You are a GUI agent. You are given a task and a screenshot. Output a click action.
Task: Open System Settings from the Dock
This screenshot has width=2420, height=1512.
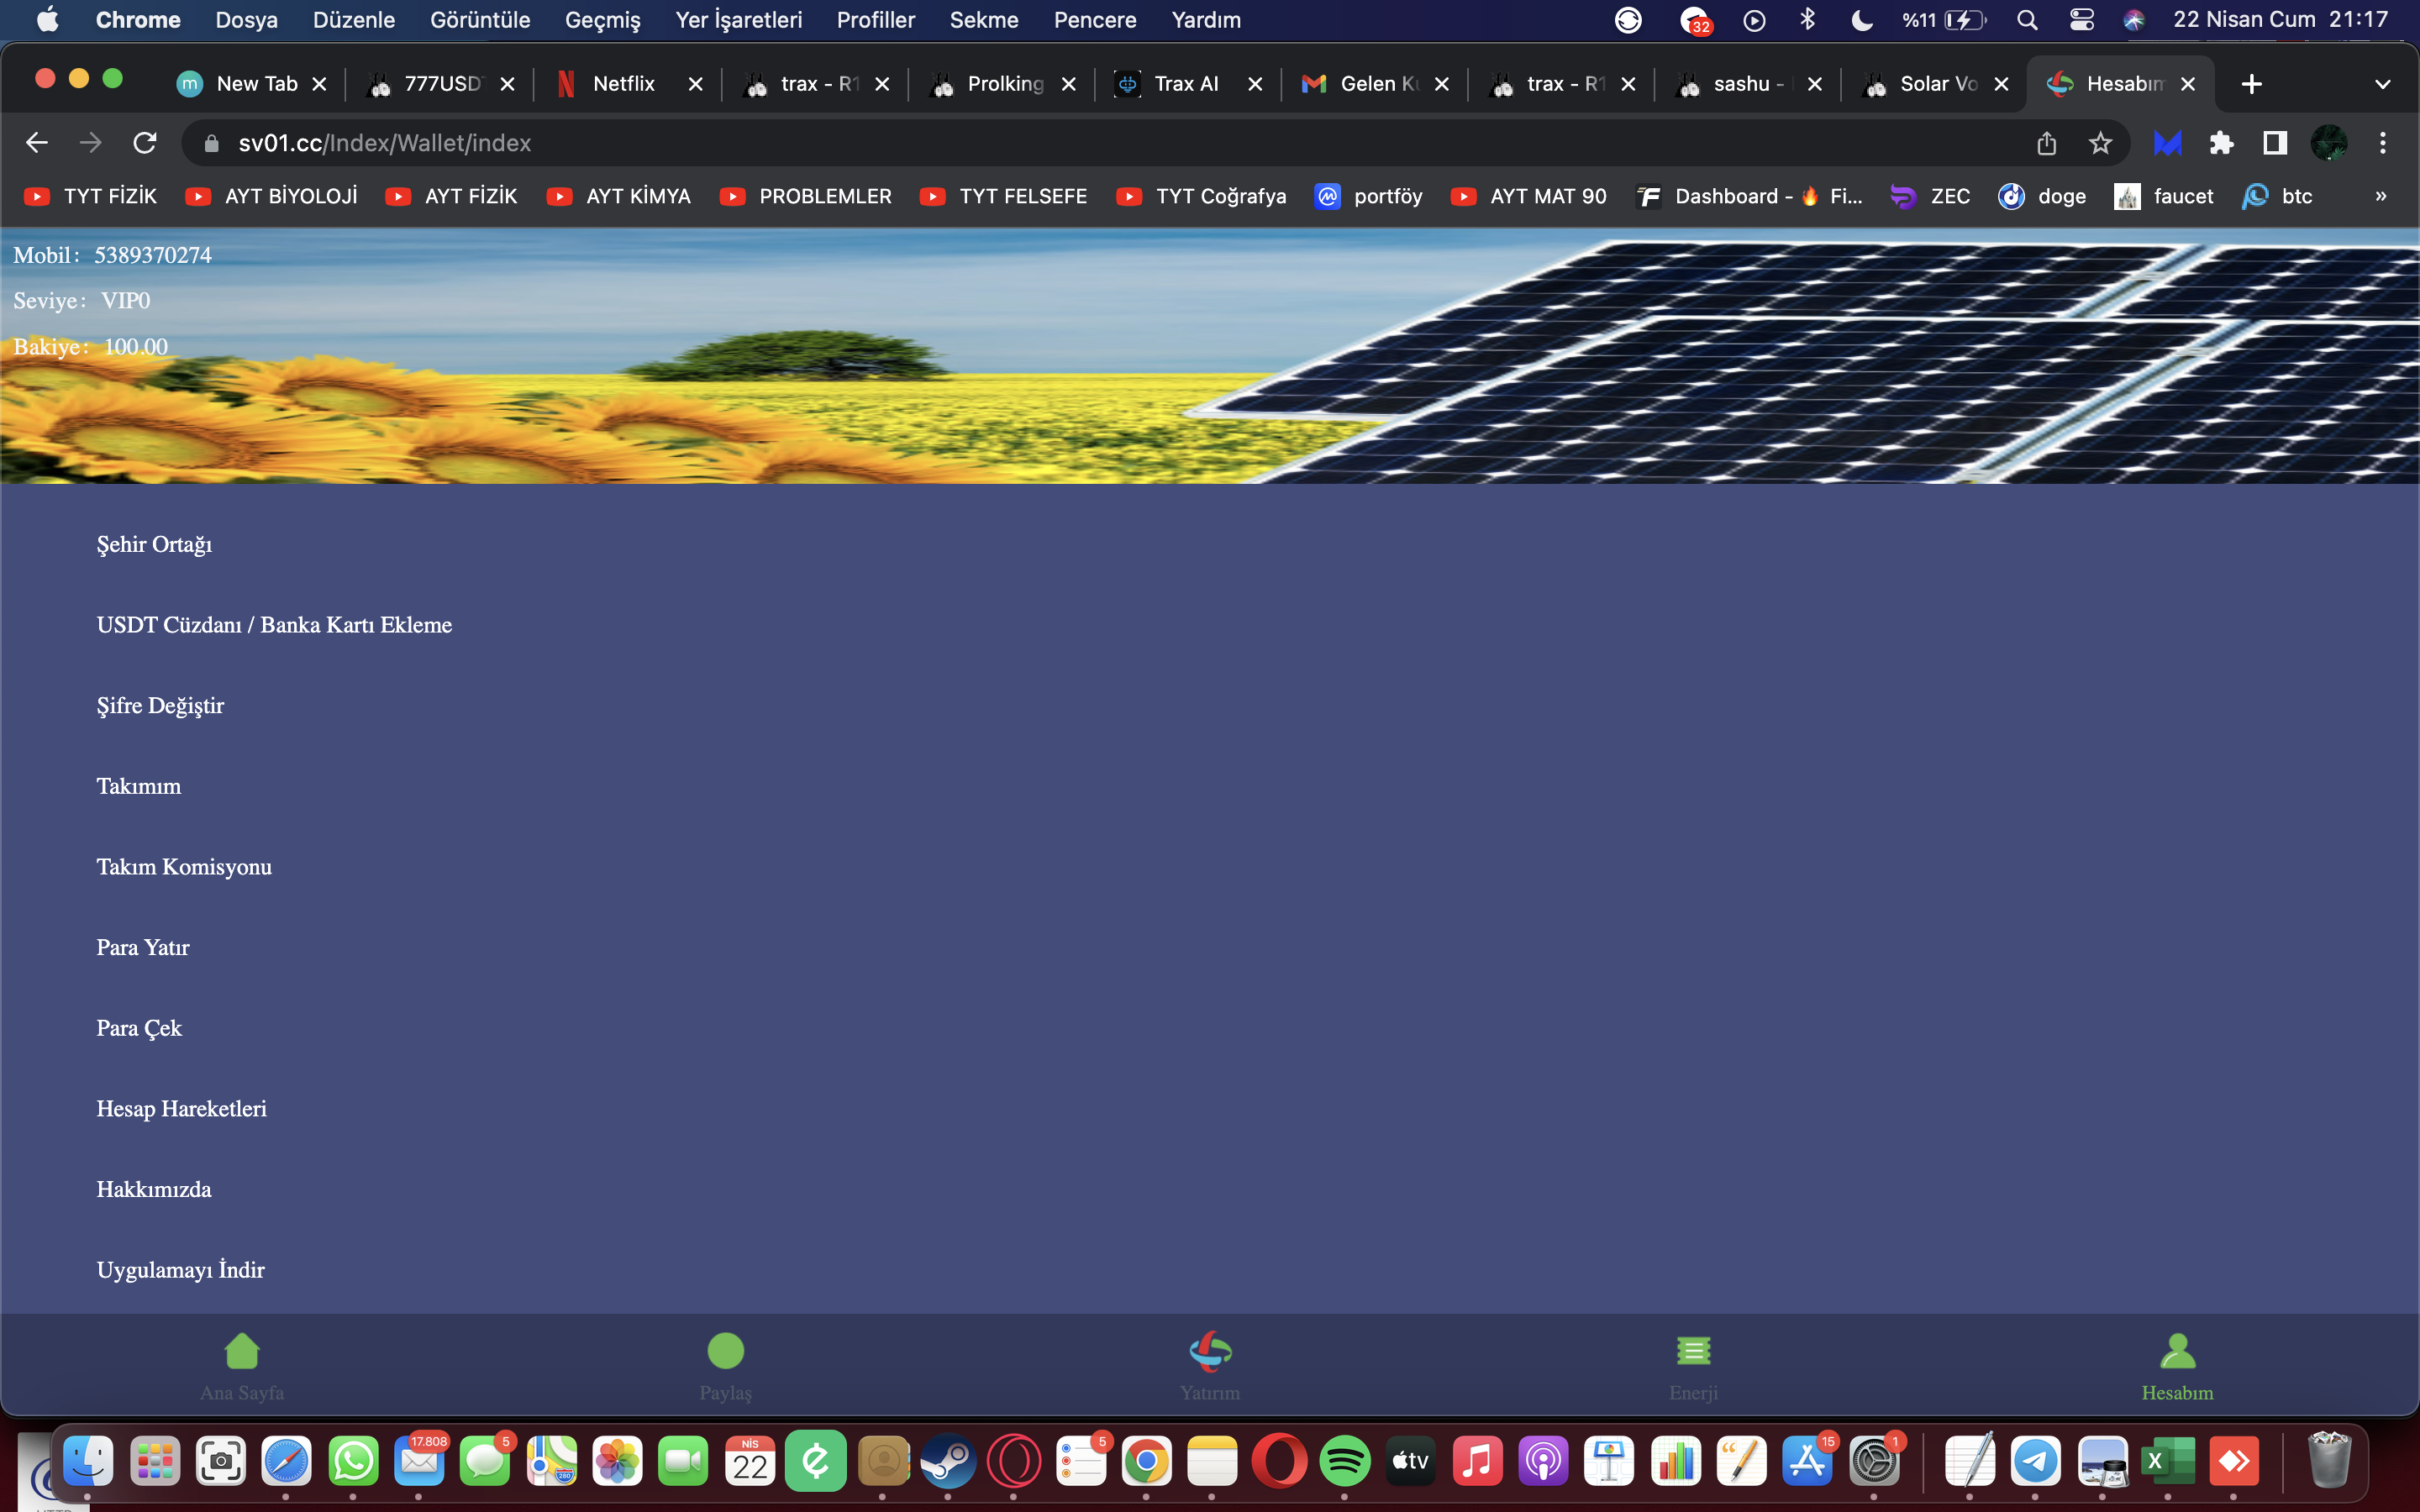coord(1874,1462)
